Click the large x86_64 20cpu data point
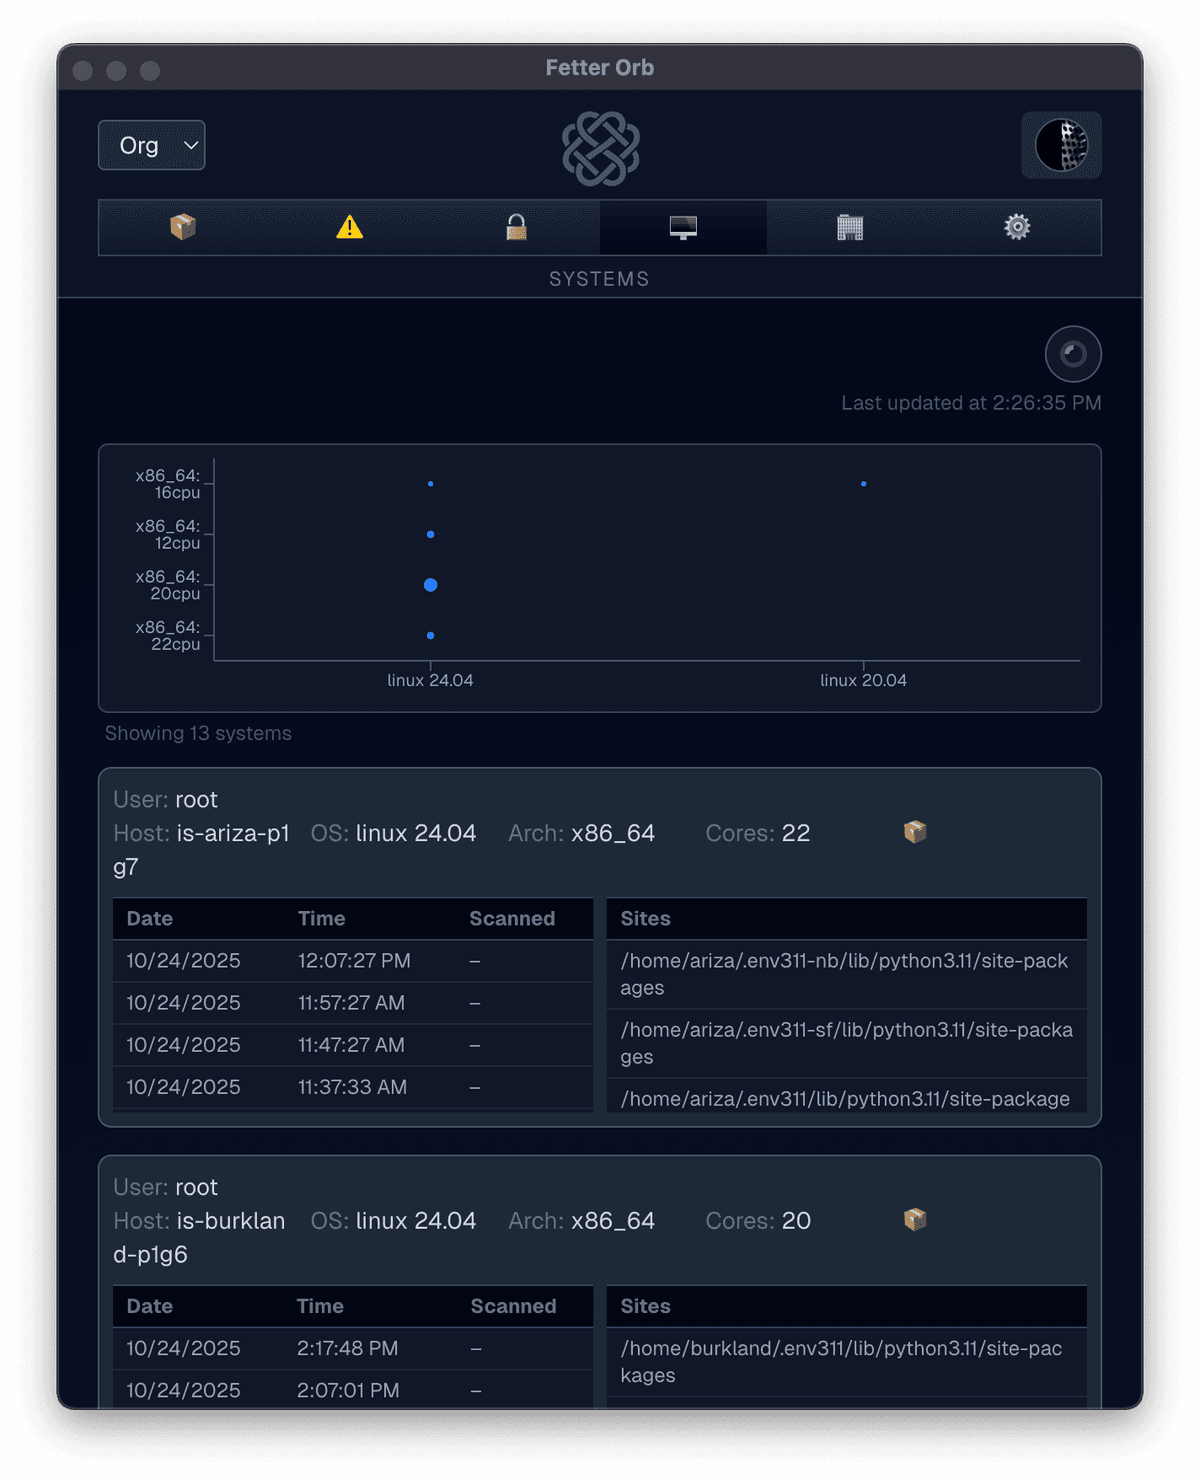 coord(430,584)
